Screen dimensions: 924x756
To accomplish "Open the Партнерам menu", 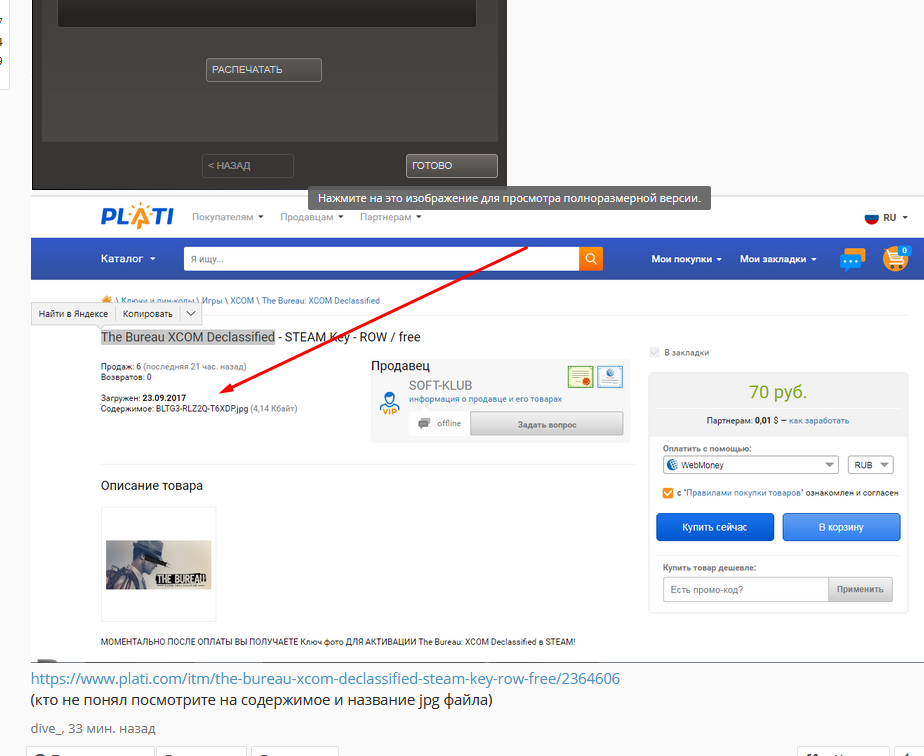I will click(x=391, y=217).
